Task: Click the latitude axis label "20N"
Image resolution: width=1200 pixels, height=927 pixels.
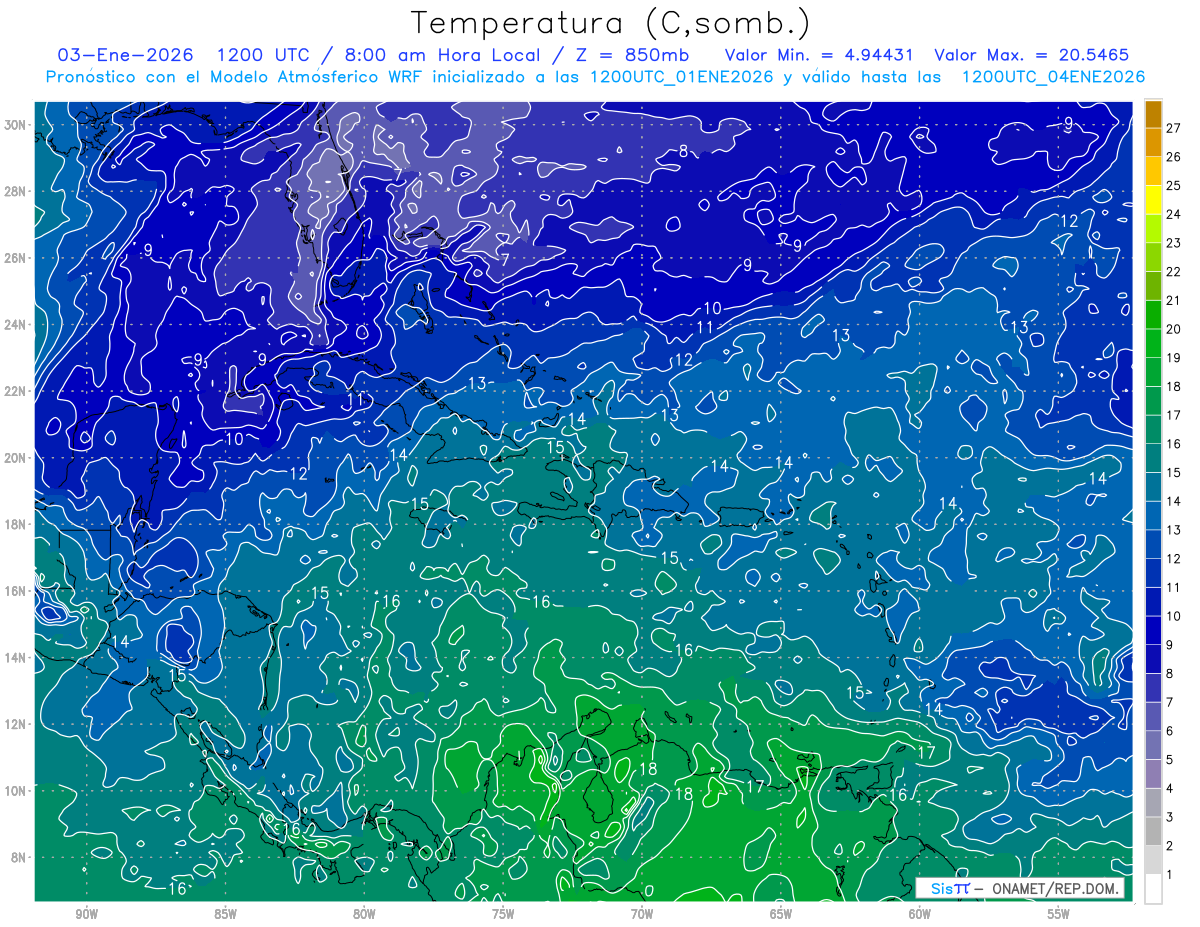Action: point(16,458)
